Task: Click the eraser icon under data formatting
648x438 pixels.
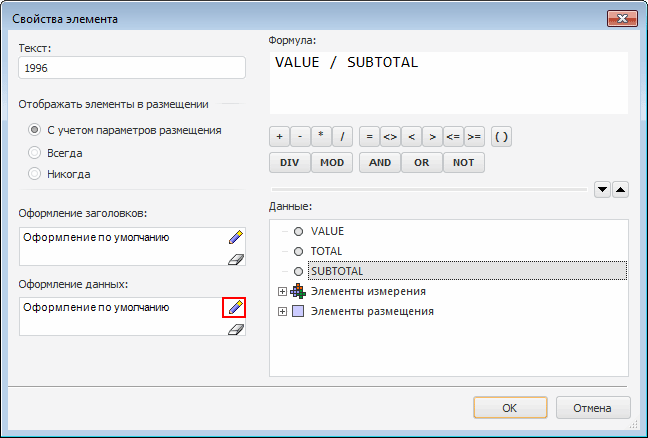Action: 235,328
